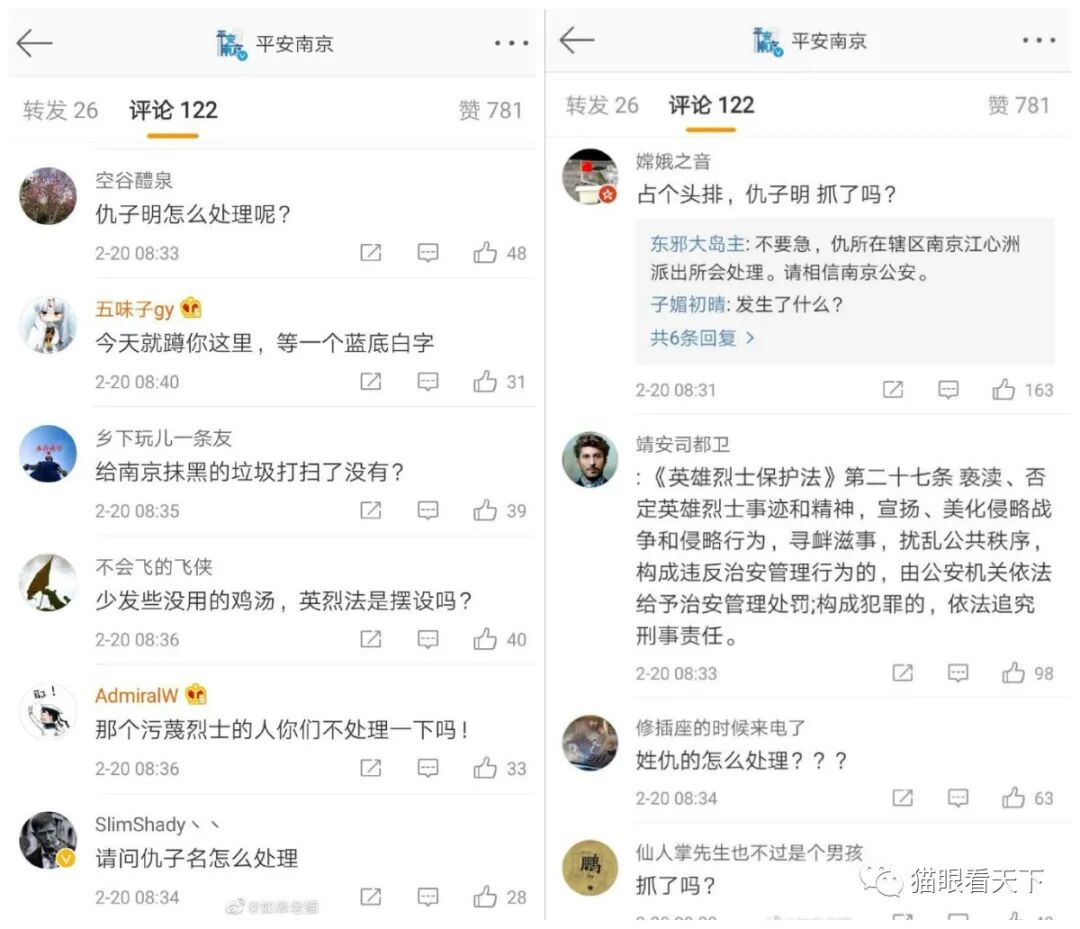
Task: Open 东邪大岛主 user profile link
Action: pyautogui.click(x=697, y=244)
